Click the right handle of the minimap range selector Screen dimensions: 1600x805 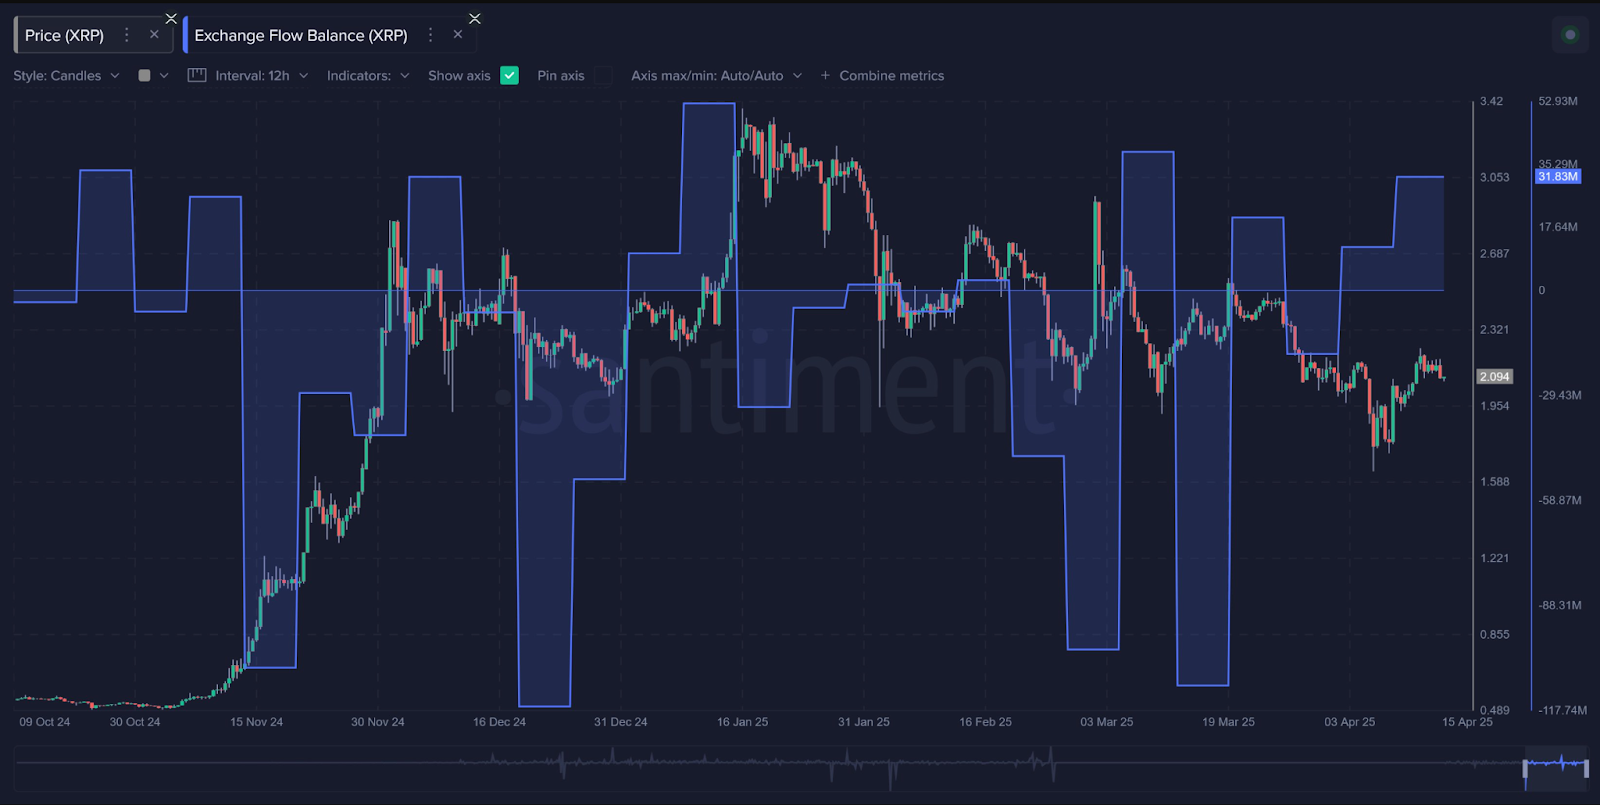coord(1586,768)
